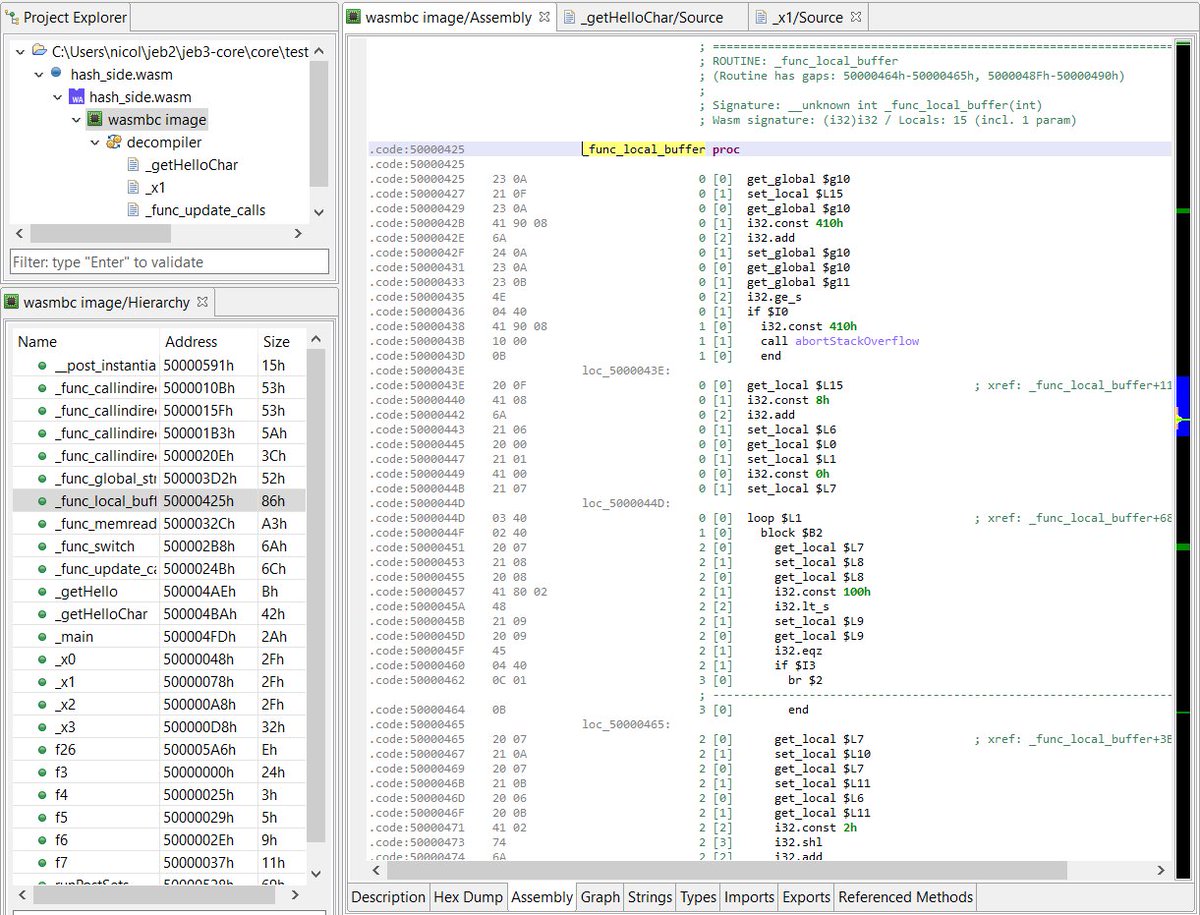Open the Imports bottom tab
Screen dimensions: 1200x915
[x=749, y=897]
